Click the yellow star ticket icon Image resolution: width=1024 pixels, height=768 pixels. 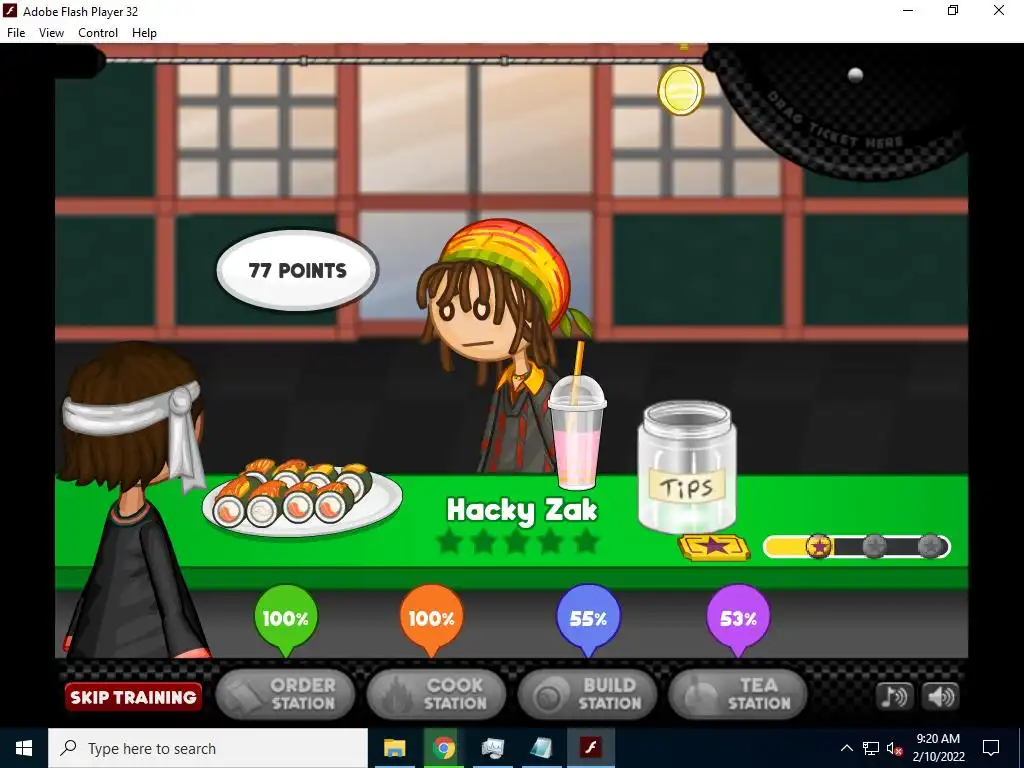tap(714, 547)
